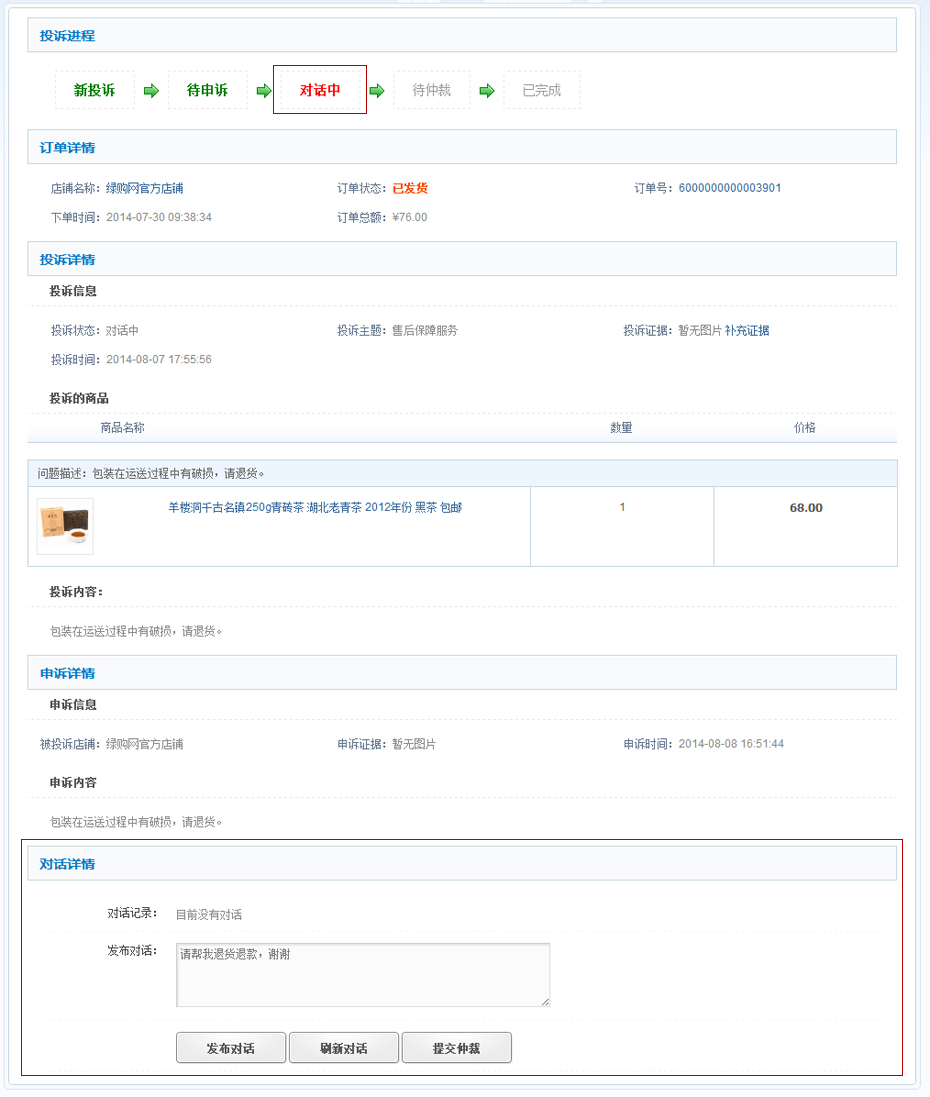The width and height of the screenshot is (930, 1097).
Task: Click the tea product thumbnail image
Action: click(x=65, y=526)
